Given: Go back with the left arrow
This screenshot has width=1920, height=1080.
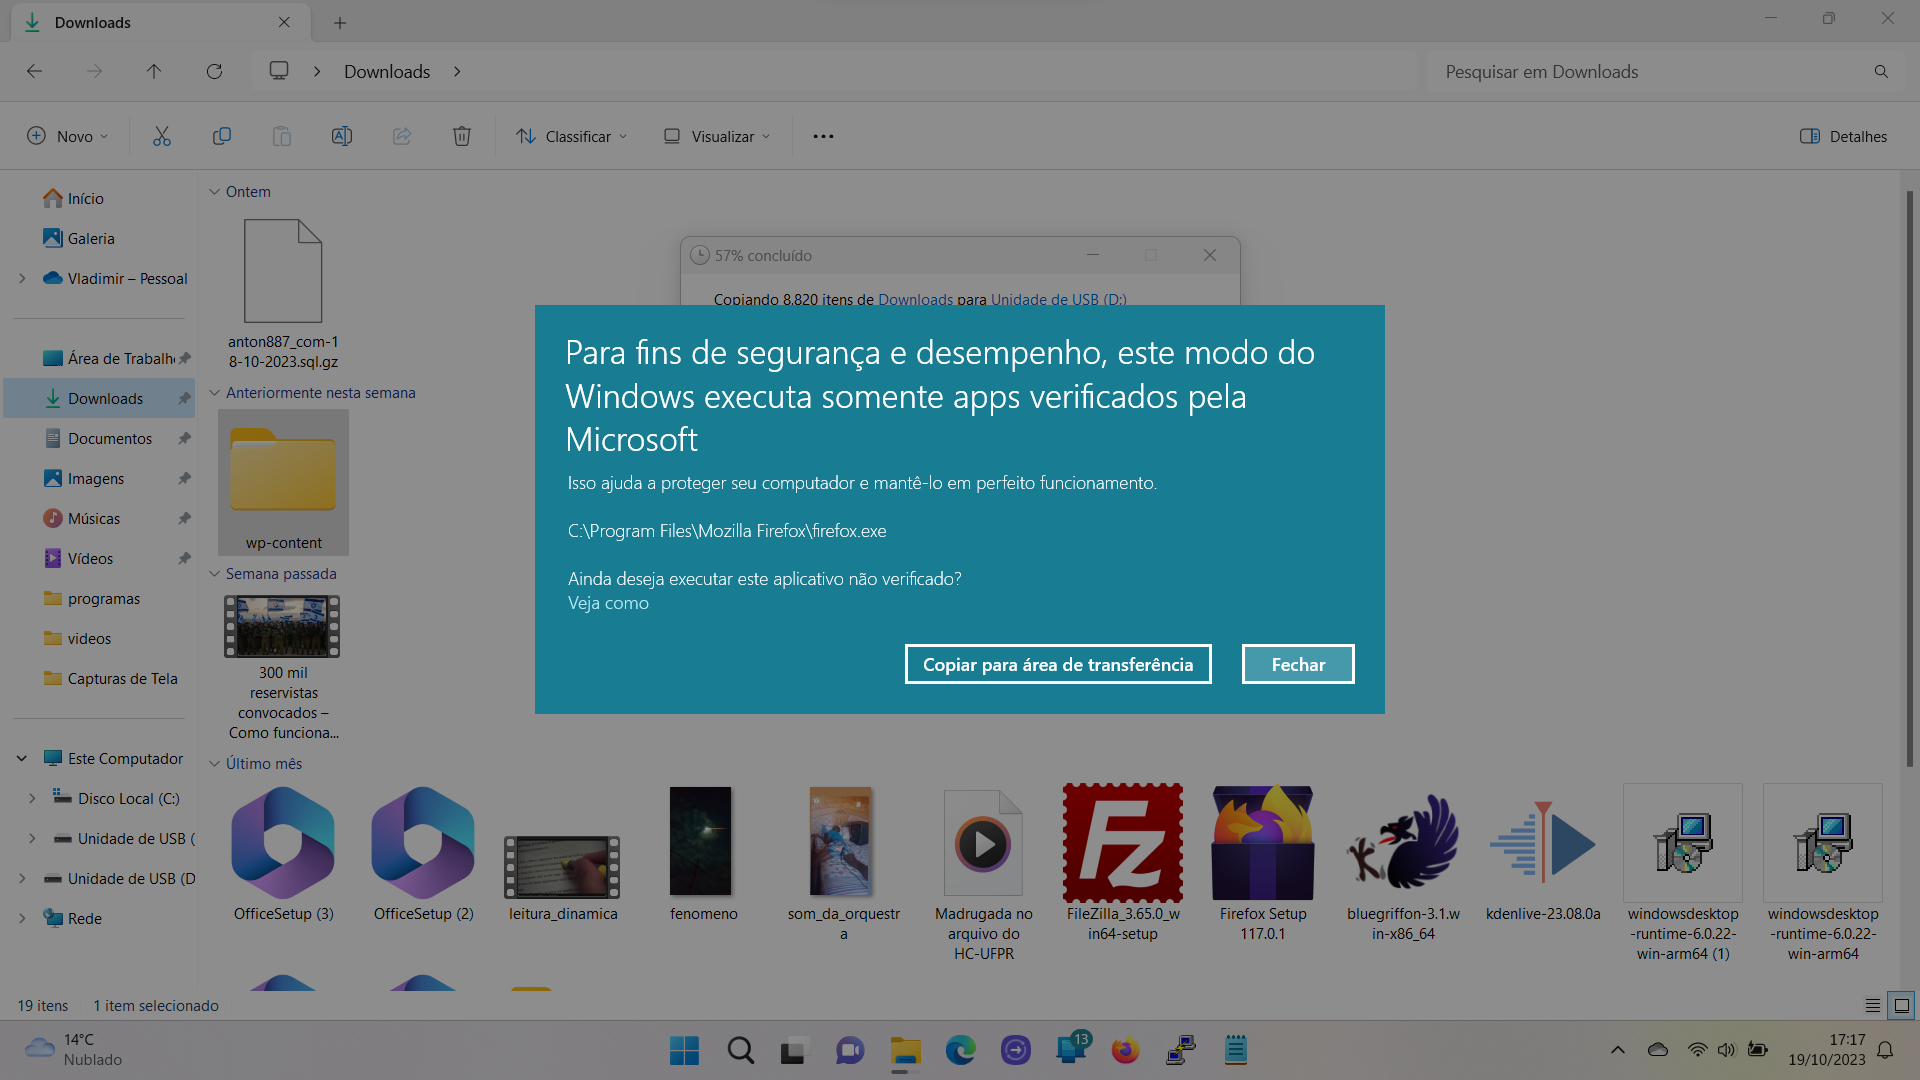Looking at the screenshot, I should [34, 71].
